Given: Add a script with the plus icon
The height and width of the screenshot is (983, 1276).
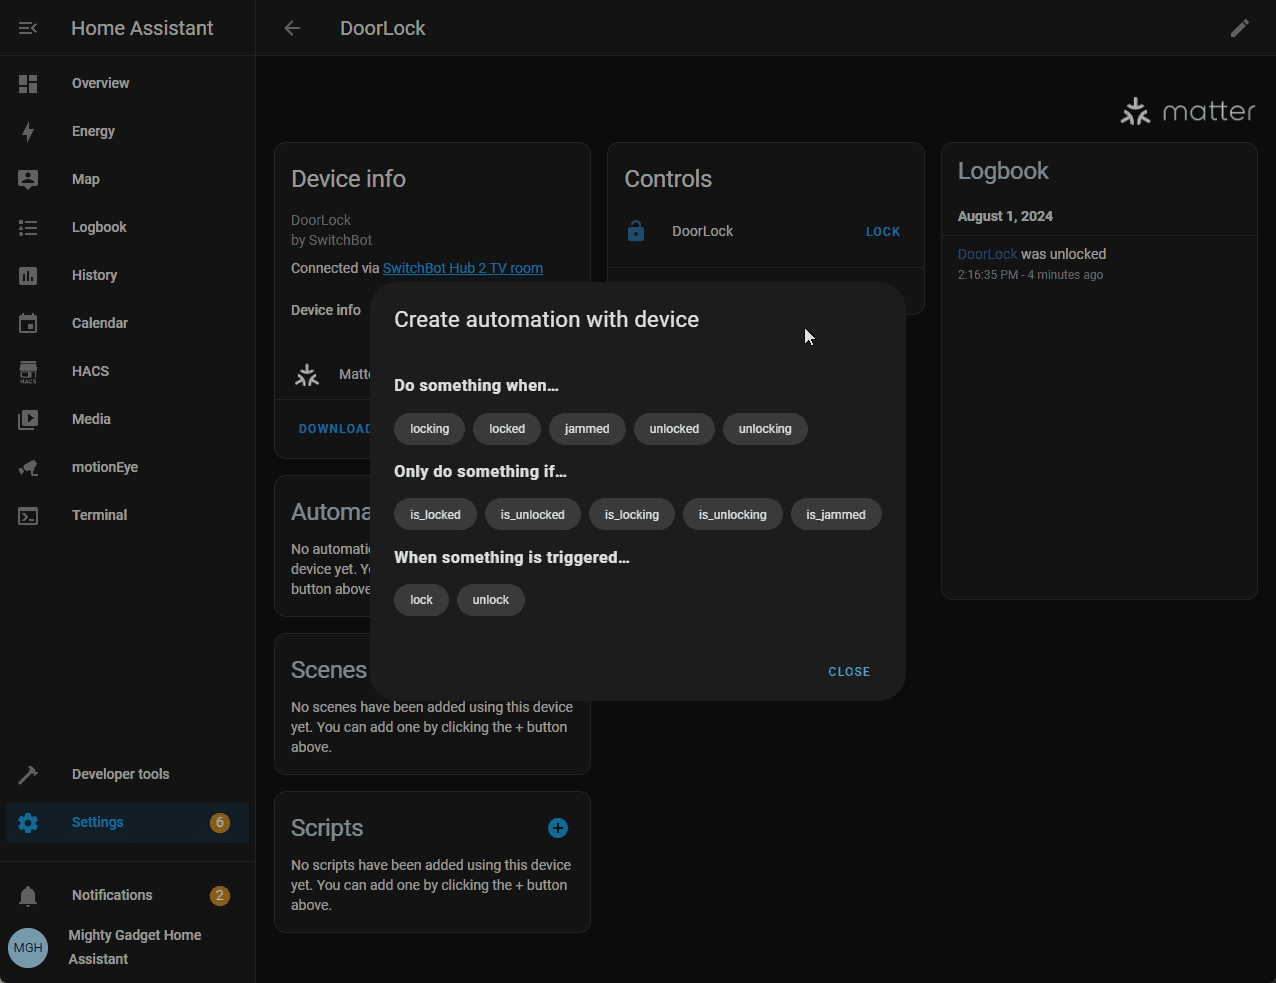Looking at the screenshot, I should tap(558, 828).
